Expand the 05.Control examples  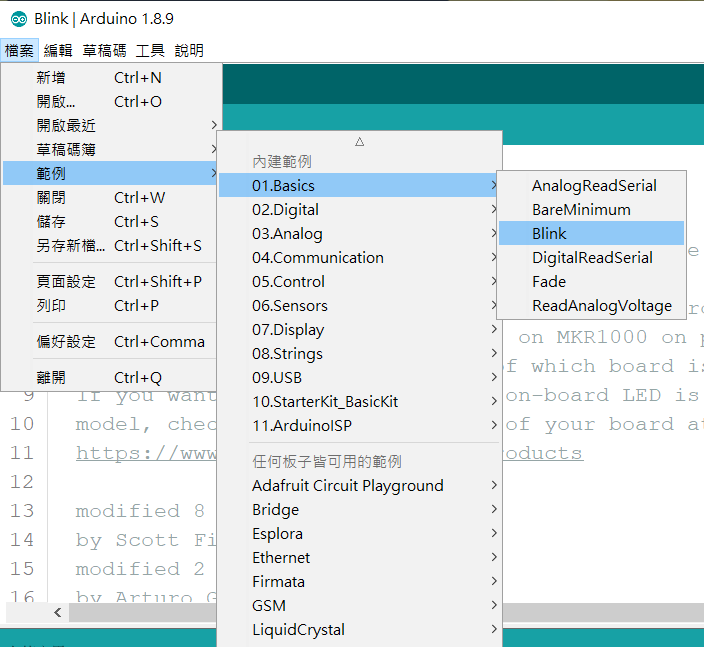[x=359, y=282]
